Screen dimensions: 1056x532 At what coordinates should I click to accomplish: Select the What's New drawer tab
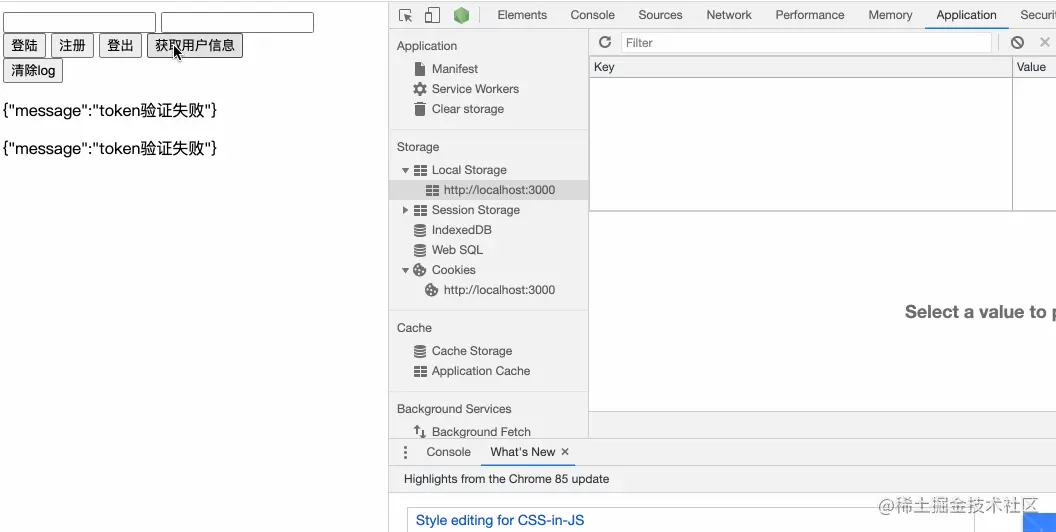coord(523,452)
